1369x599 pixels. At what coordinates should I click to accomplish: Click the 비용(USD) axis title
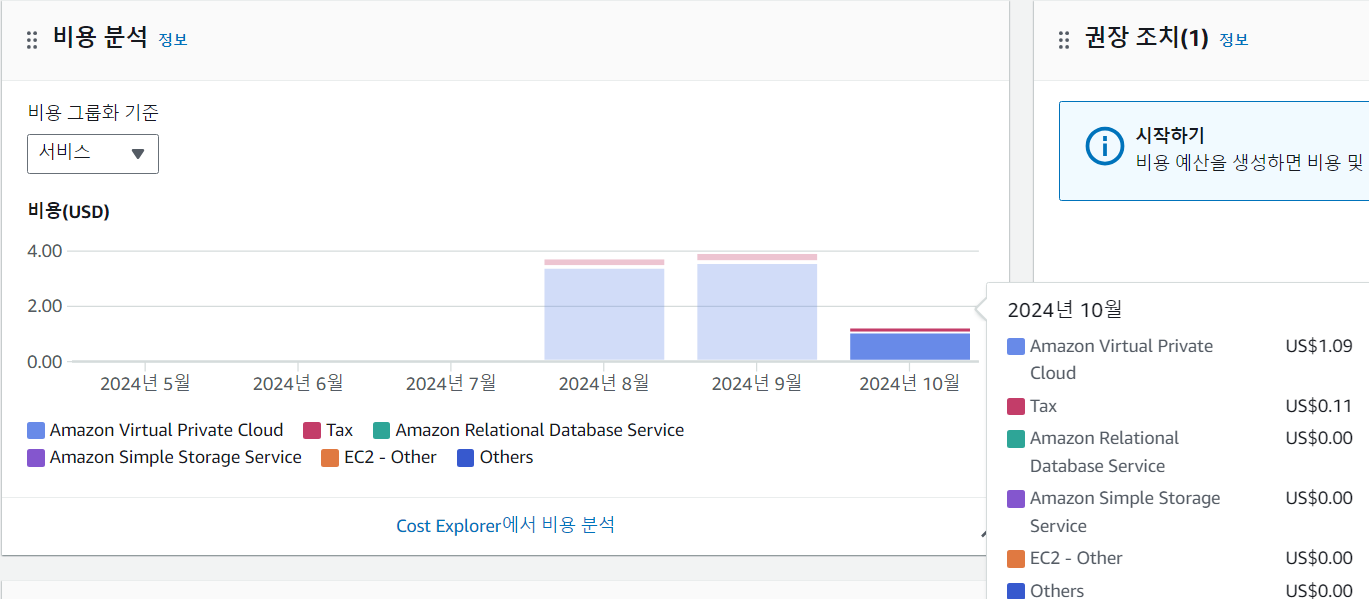pos(68,212)
